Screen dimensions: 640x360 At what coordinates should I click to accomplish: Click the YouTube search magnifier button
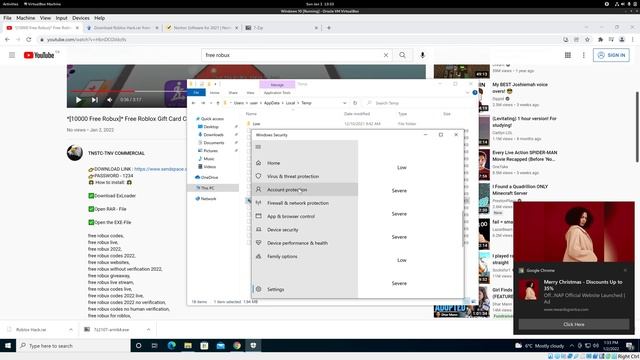pyautogui.click(x=402, y=55)
